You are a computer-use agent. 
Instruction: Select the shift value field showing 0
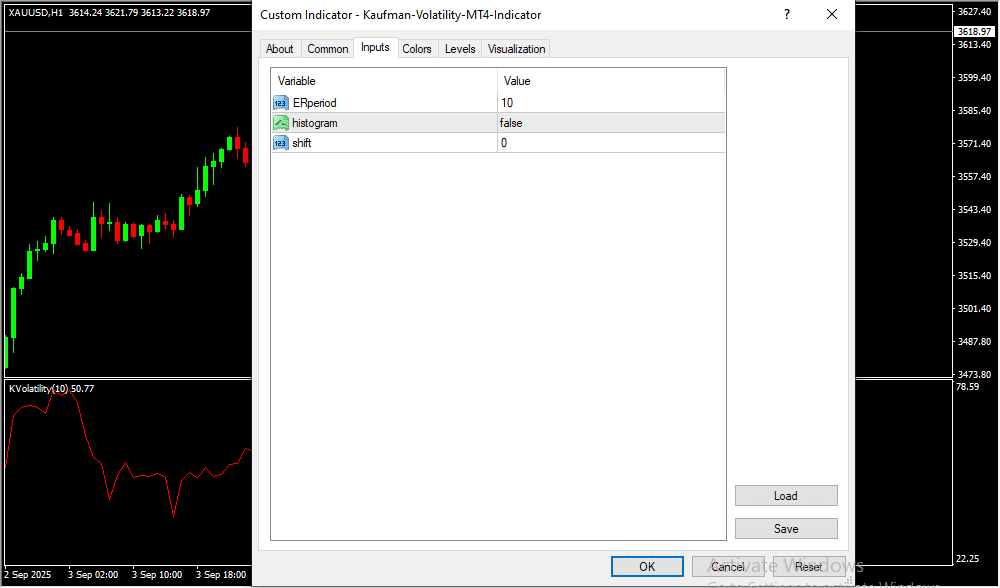(610, 143)
